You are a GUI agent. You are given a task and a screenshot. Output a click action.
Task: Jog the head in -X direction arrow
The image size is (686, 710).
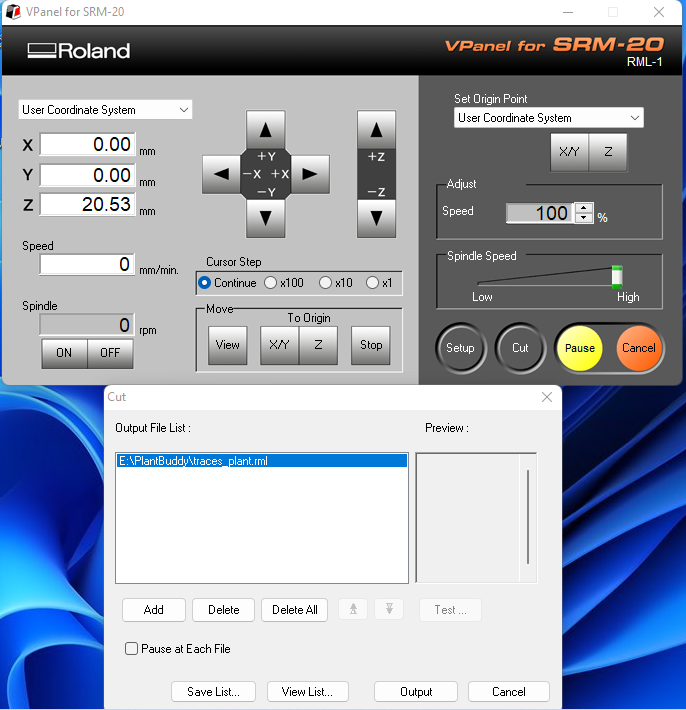tap(221, 174)
